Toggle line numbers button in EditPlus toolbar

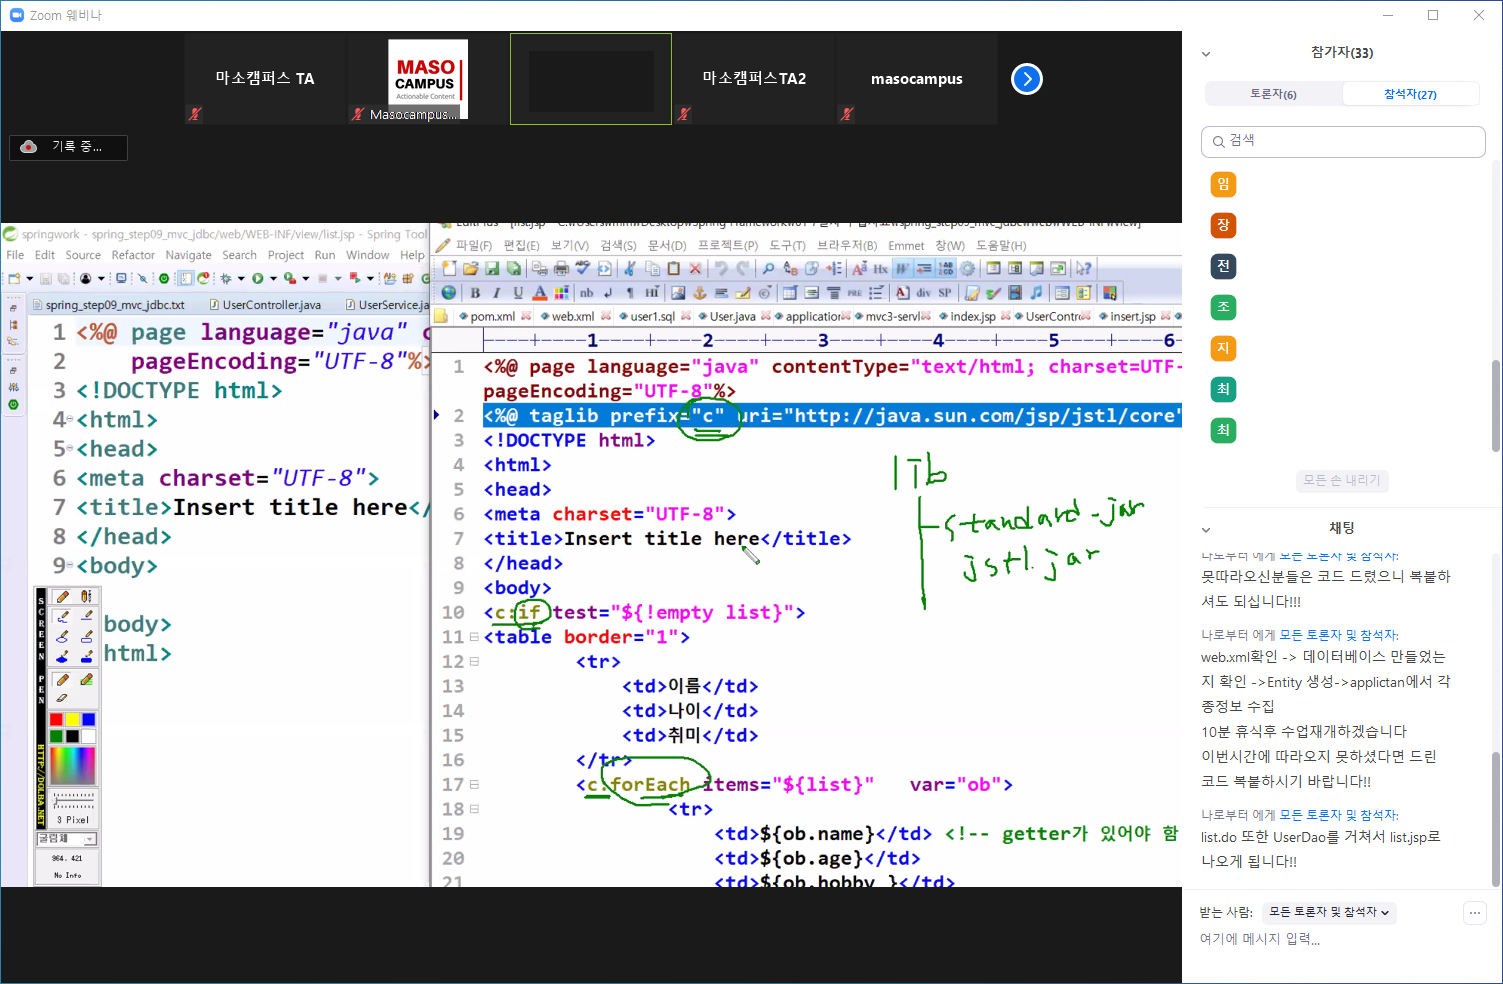(x=946, y=269)
